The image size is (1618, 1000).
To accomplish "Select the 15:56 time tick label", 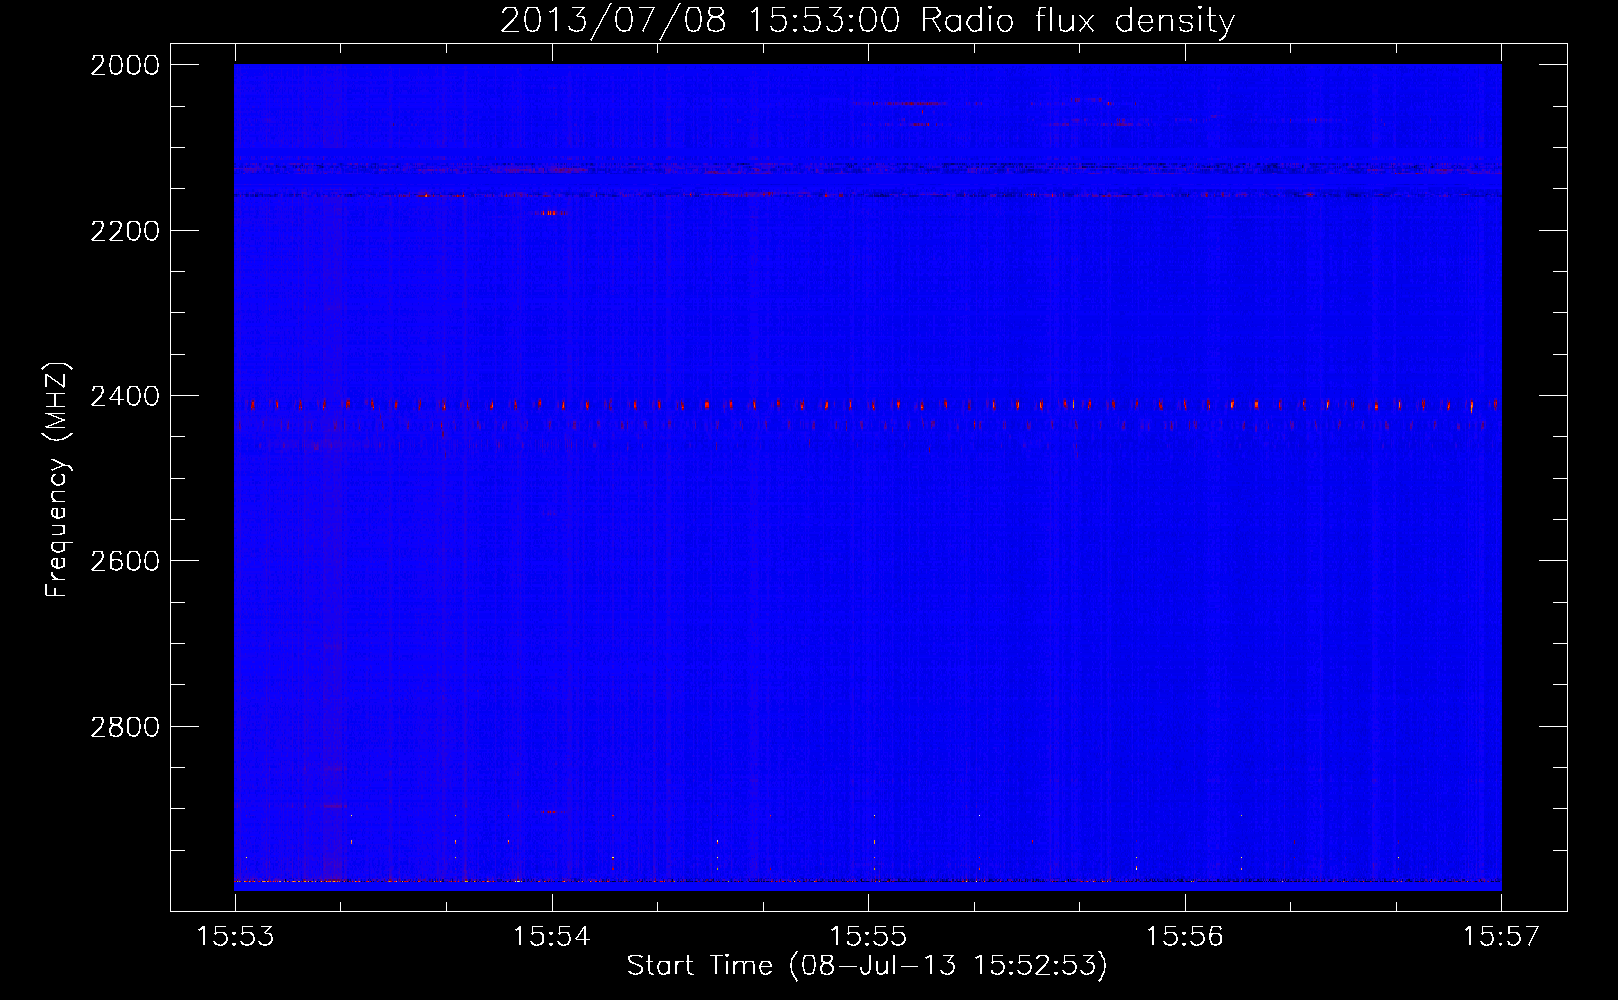I will tap(1185, 936).
